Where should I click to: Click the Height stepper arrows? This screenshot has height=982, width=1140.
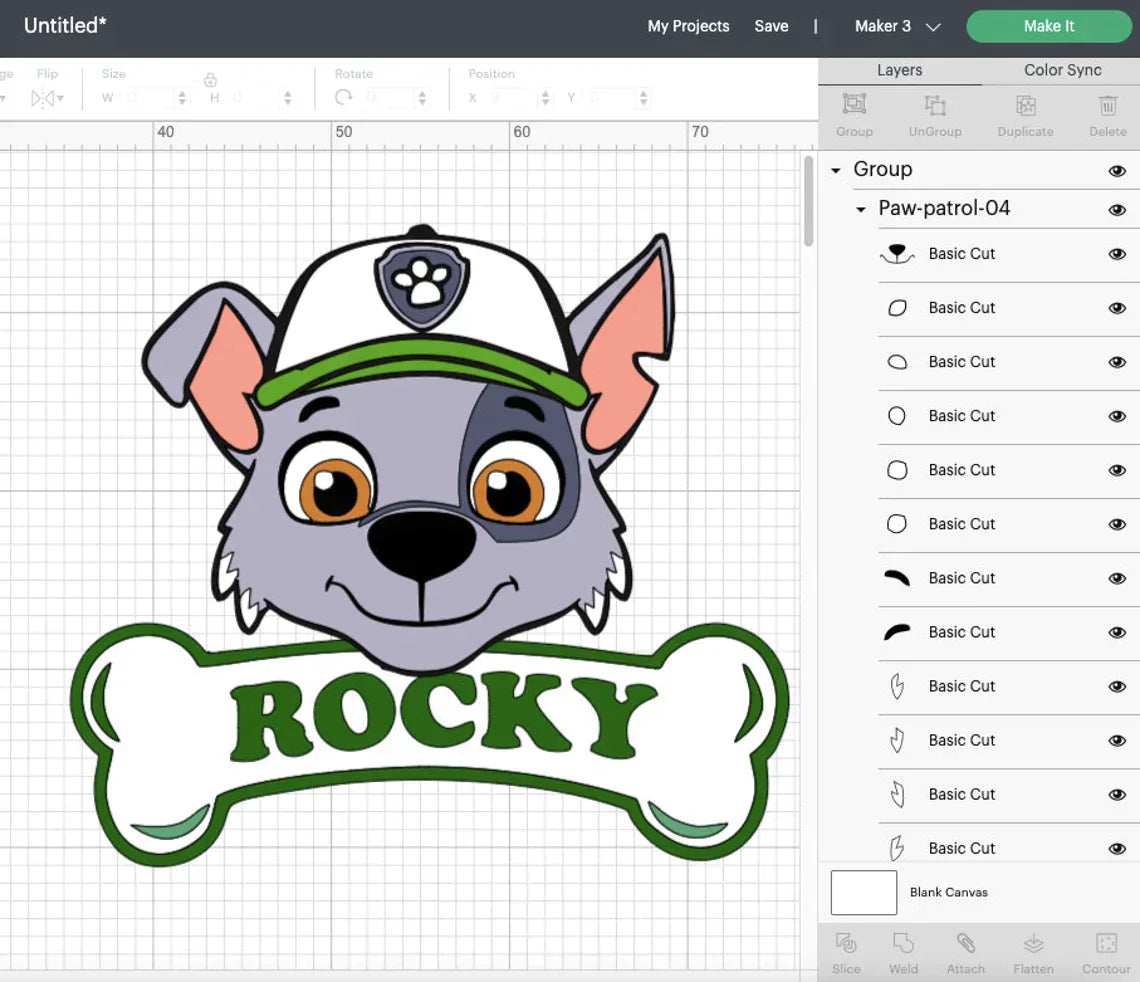point(288,97)
